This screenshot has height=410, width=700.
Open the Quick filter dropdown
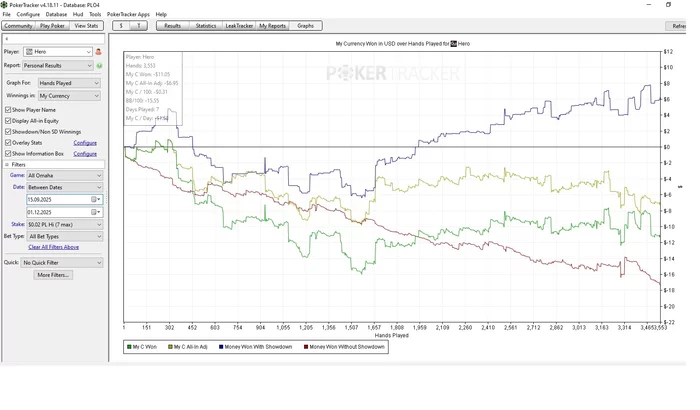(x=62, y=263)
